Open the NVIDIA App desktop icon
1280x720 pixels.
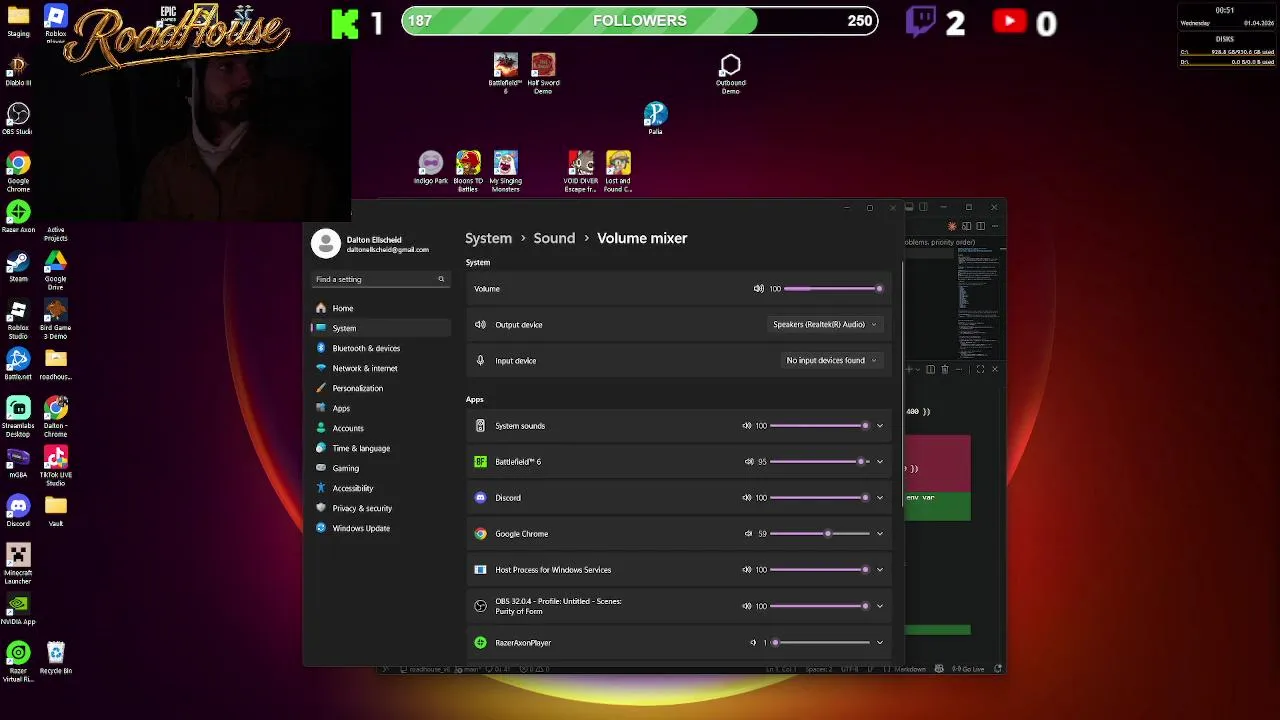[18, 609]
